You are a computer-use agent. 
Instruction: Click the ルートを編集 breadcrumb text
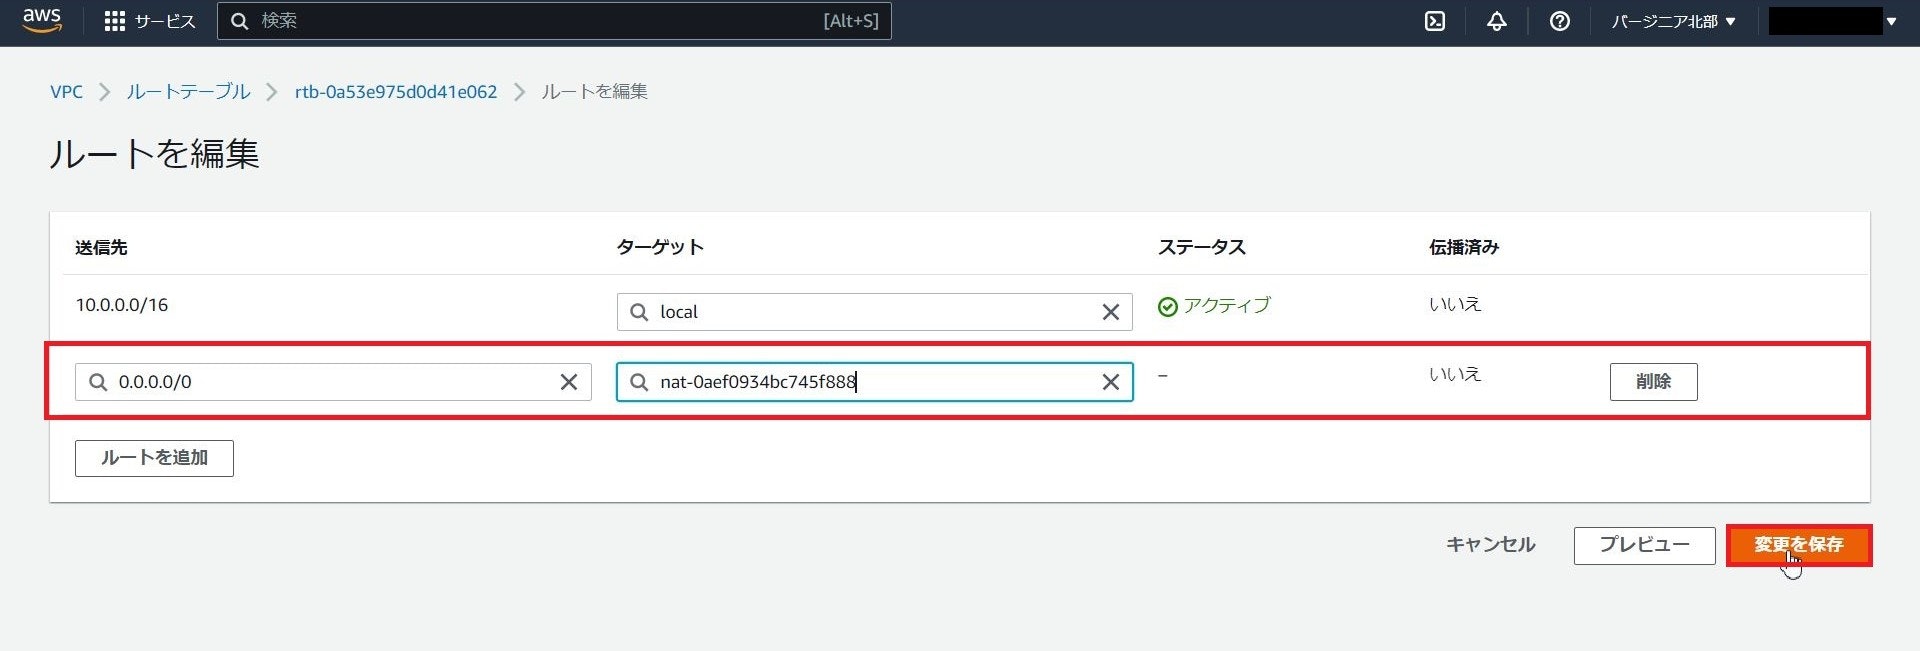tap(594, 92)
